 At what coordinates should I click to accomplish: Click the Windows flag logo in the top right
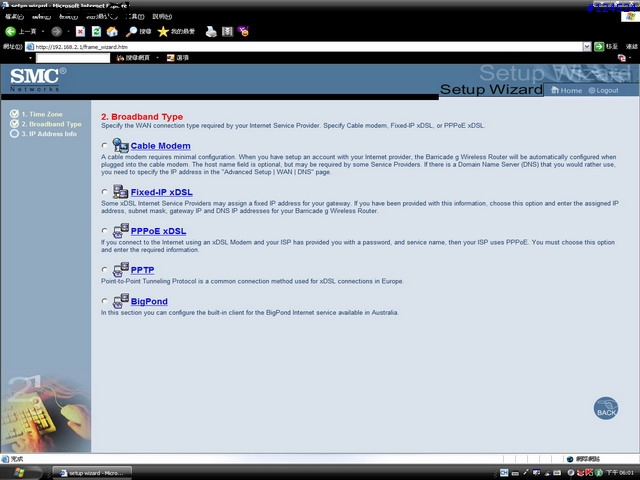631,16
